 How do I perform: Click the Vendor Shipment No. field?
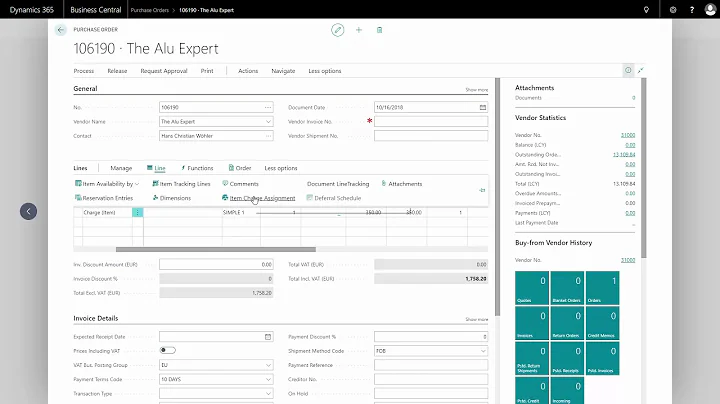pos(431,136)
